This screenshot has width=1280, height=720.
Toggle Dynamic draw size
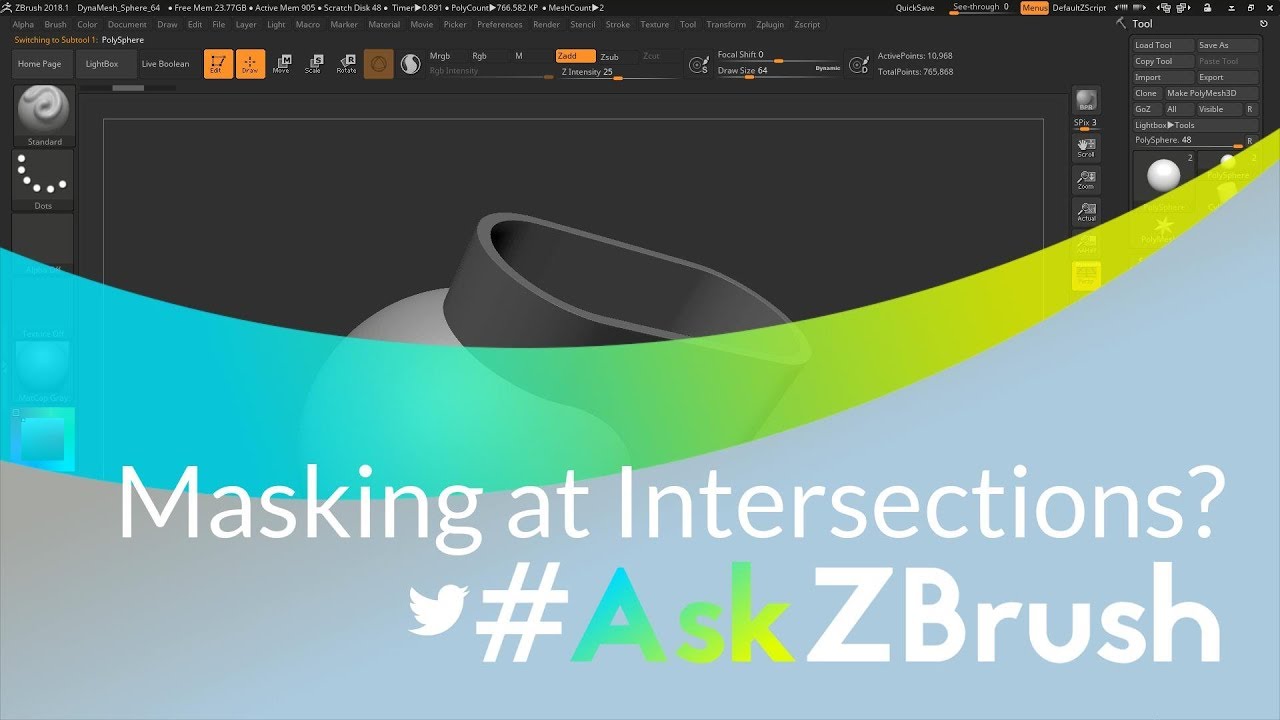click(x=828, y=68)
